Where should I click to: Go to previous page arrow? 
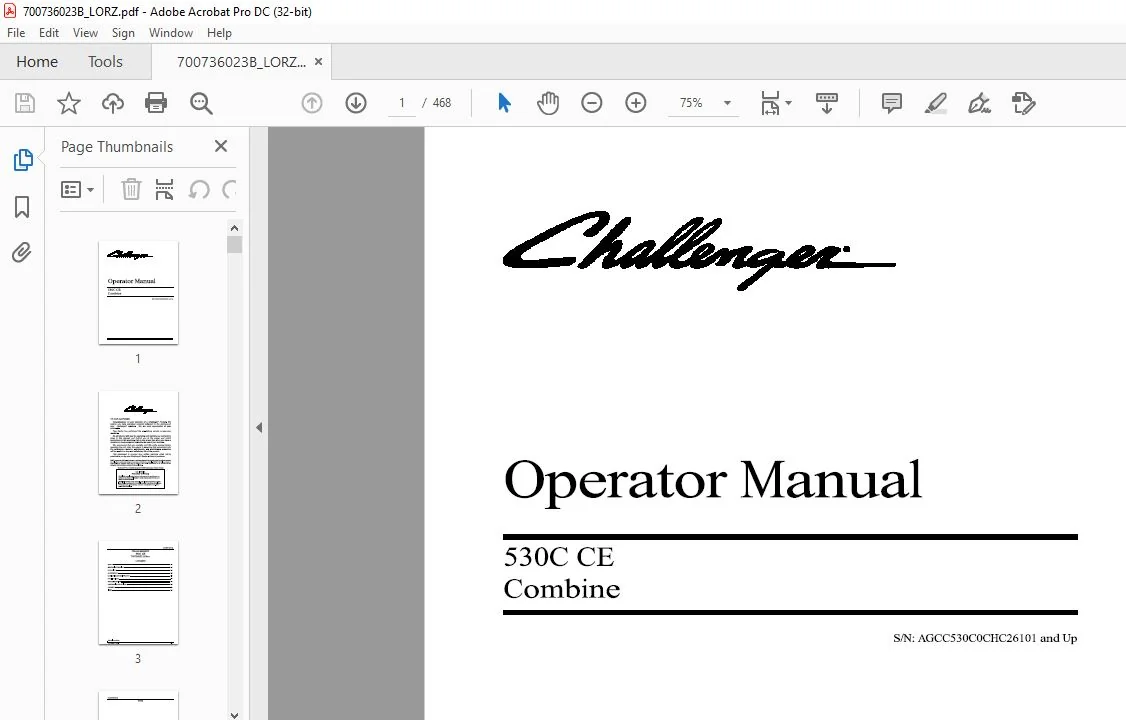312,103
